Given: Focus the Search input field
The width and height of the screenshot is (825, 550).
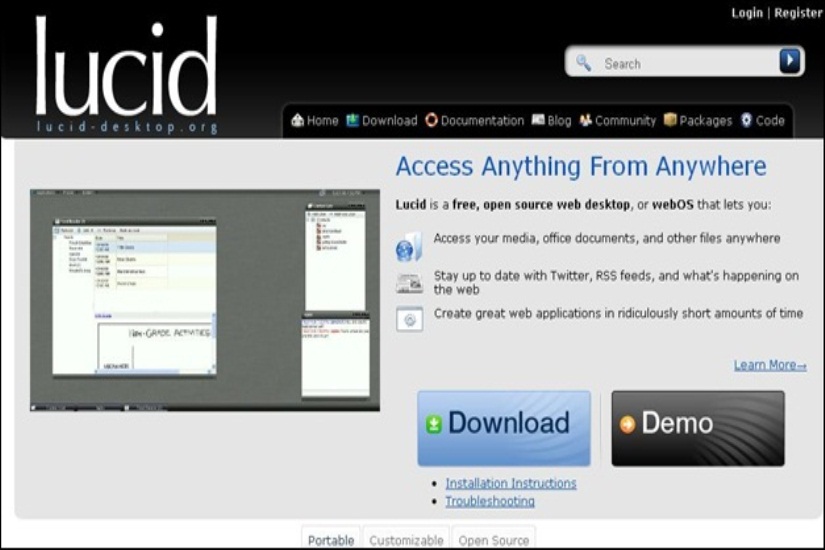Looking at the screenshot, I should (684, 63).
